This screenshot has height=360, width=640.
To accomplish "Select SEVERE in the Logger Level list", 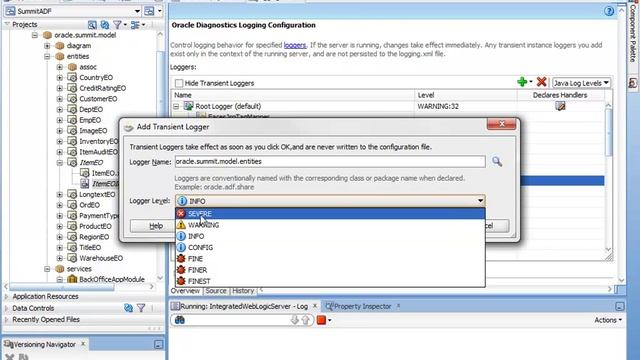I will click(x=330, y=213).
